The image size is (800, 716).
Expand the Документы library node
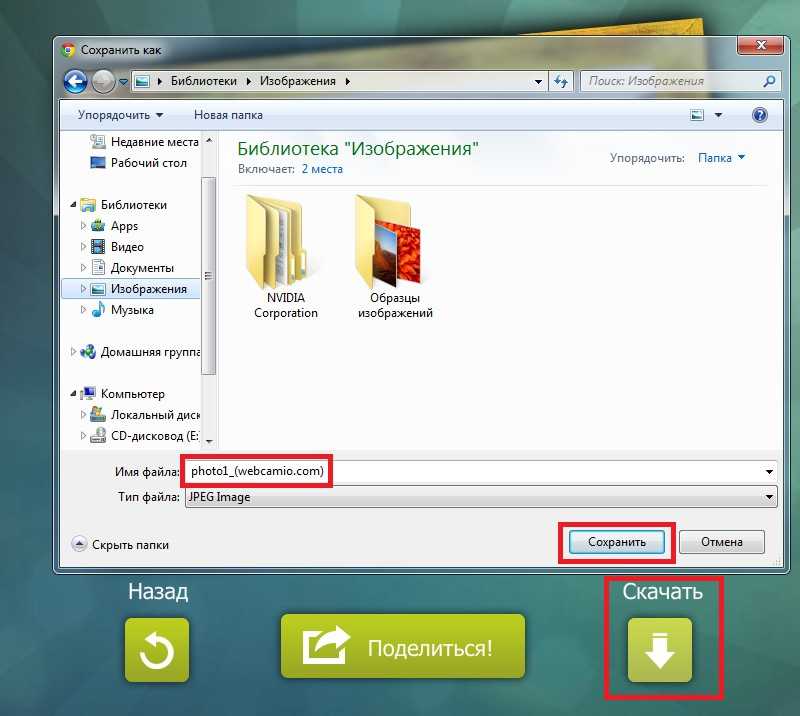pyautogui.click(x=83, y=267)
